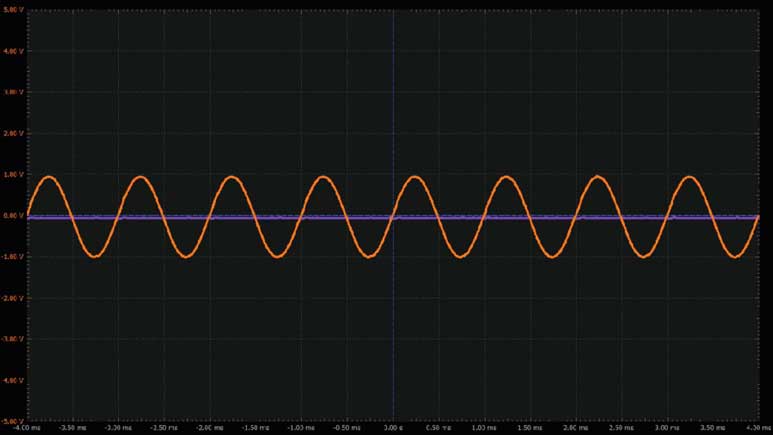Click the -1.00 V vertical axis label
This screenshot has height=435, width=773.
coord(11,256)
